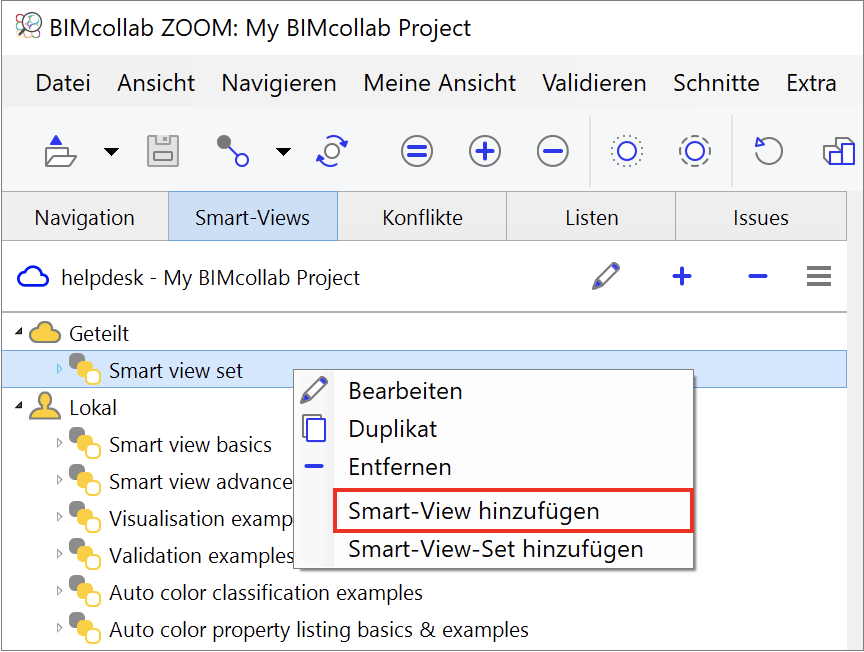Click the building blocks icon
Screen dimensions: 864x652
click(839, 151)
